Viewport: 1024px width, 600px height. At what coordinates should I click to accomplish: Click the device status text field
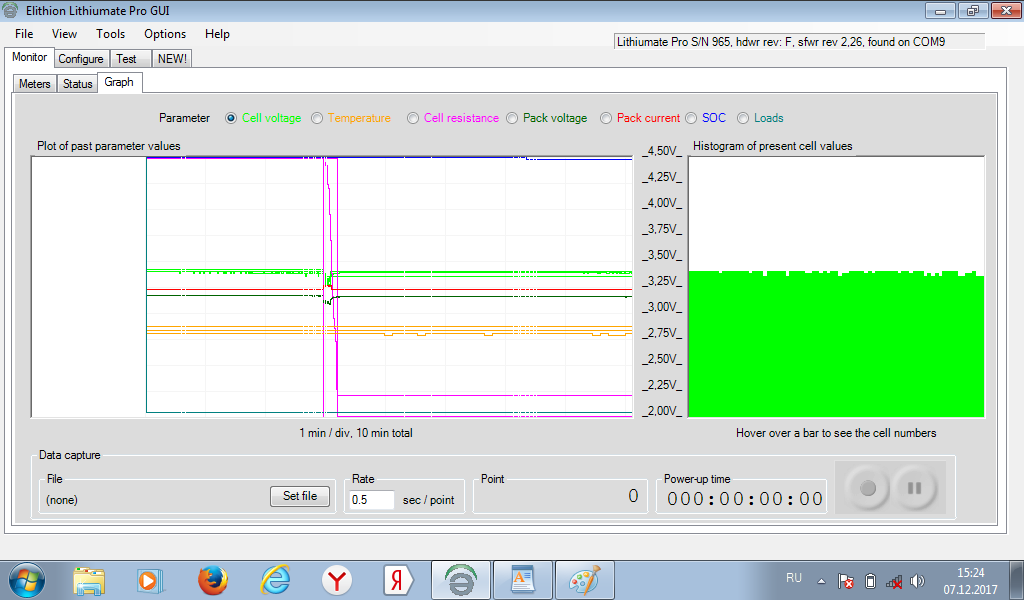[799, 42]
